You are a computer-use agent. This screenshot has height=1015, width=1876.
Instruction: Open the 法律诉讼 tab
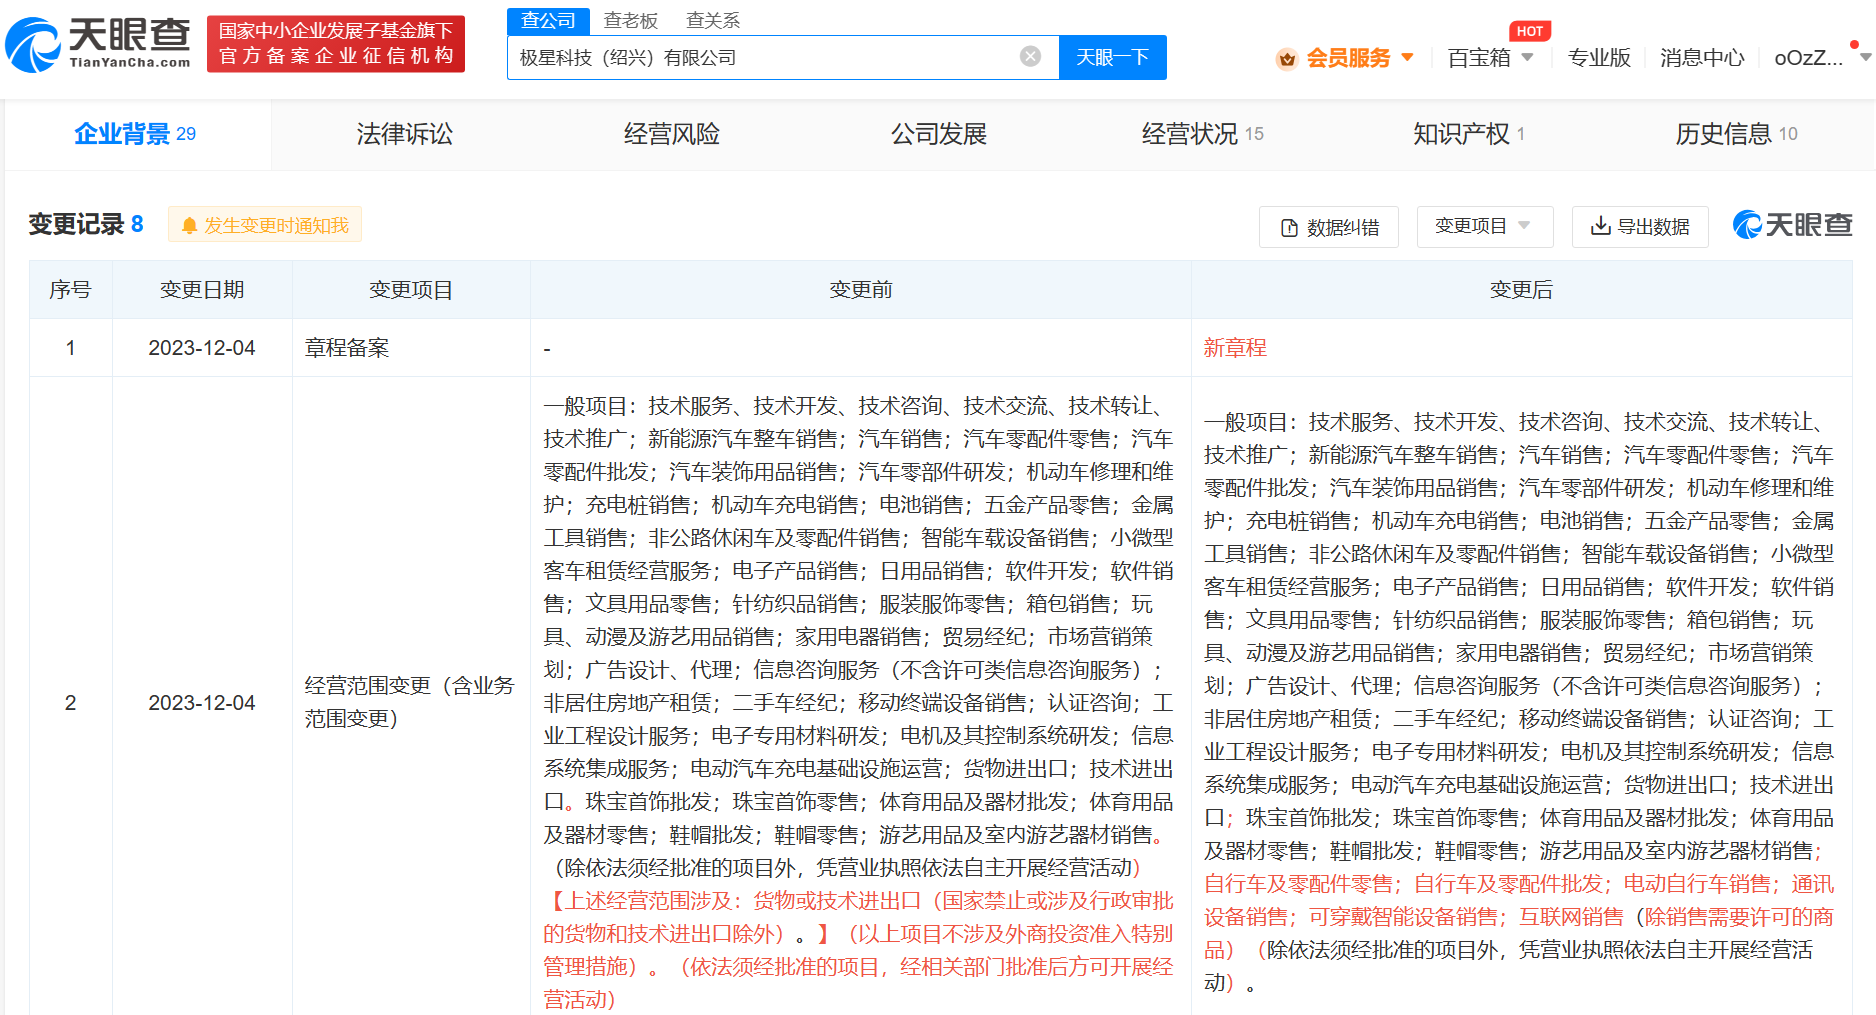pos(404,134)
